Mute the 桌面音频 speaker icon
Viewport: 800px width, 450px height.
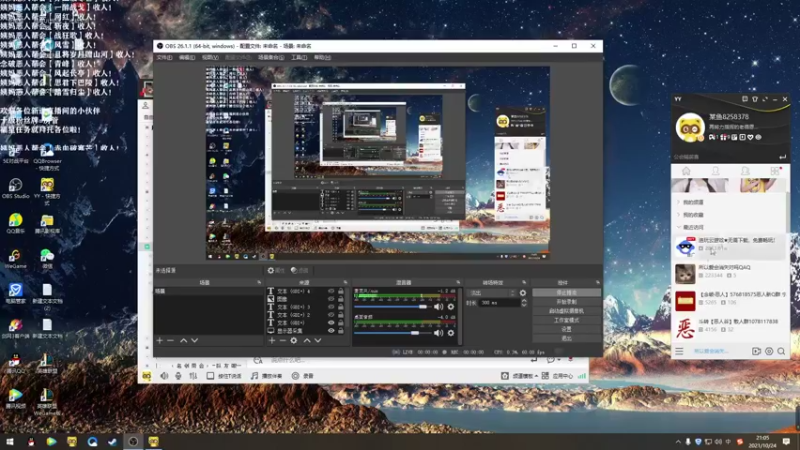tap(438, 333)
